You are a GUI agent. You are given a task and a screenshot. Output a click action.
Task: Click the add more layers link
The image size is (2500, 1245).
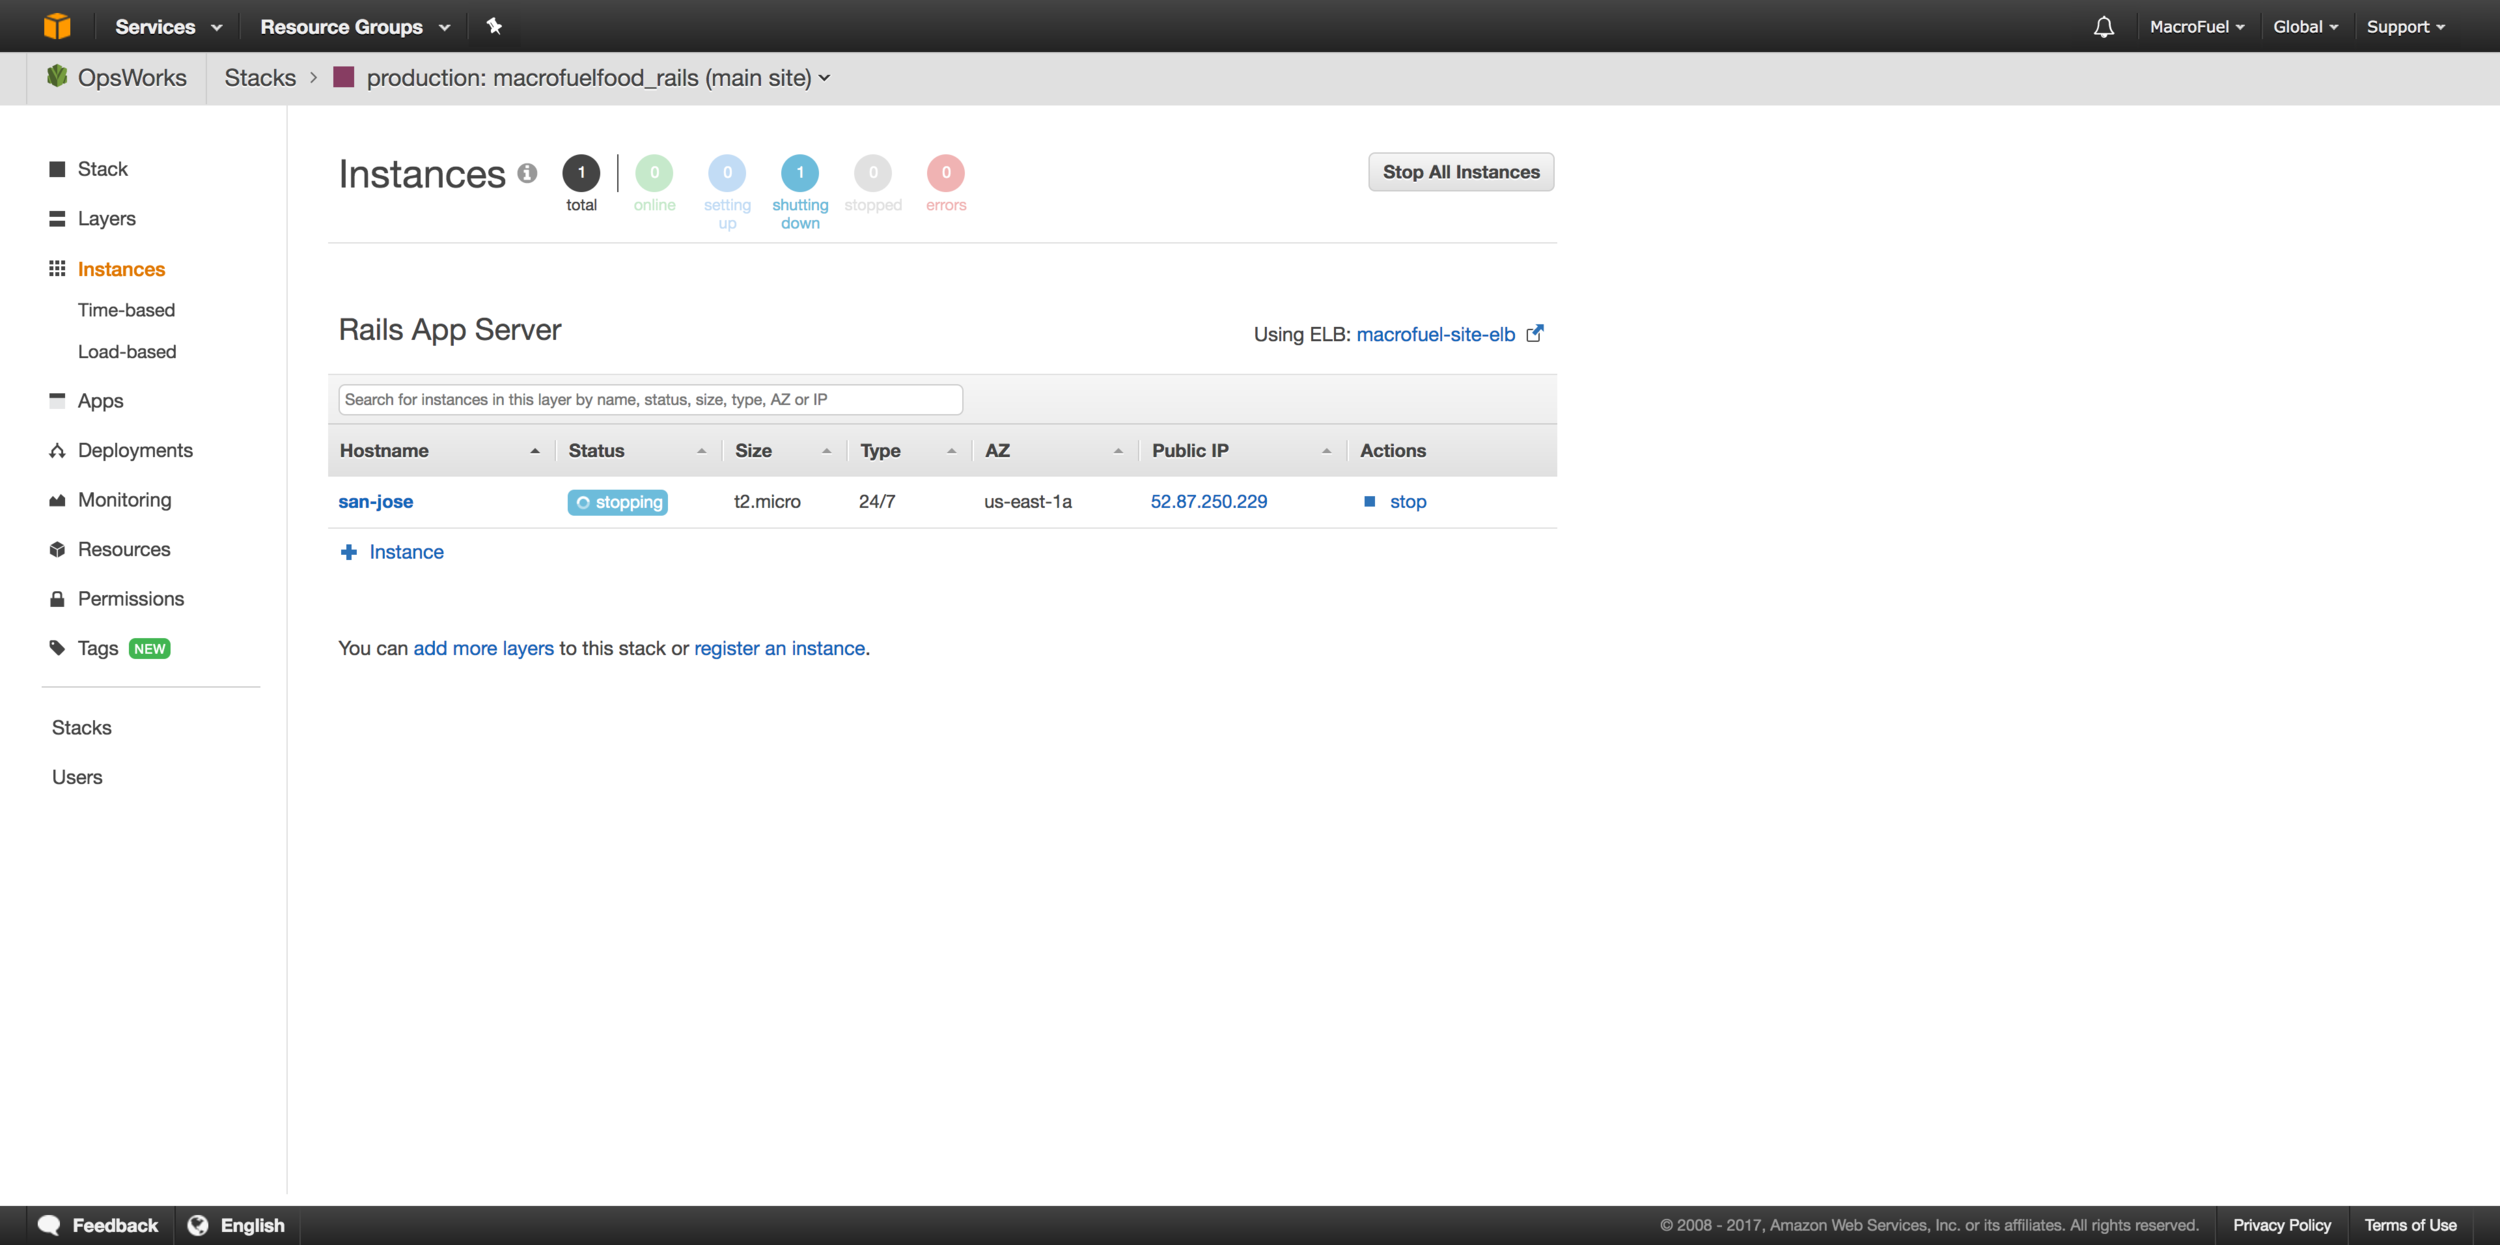[x=483, y=648]
